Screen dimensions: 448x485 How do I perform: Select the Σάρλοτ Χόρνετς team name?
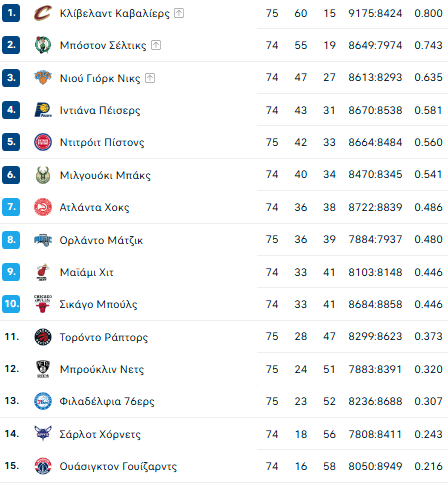(100, 434)
